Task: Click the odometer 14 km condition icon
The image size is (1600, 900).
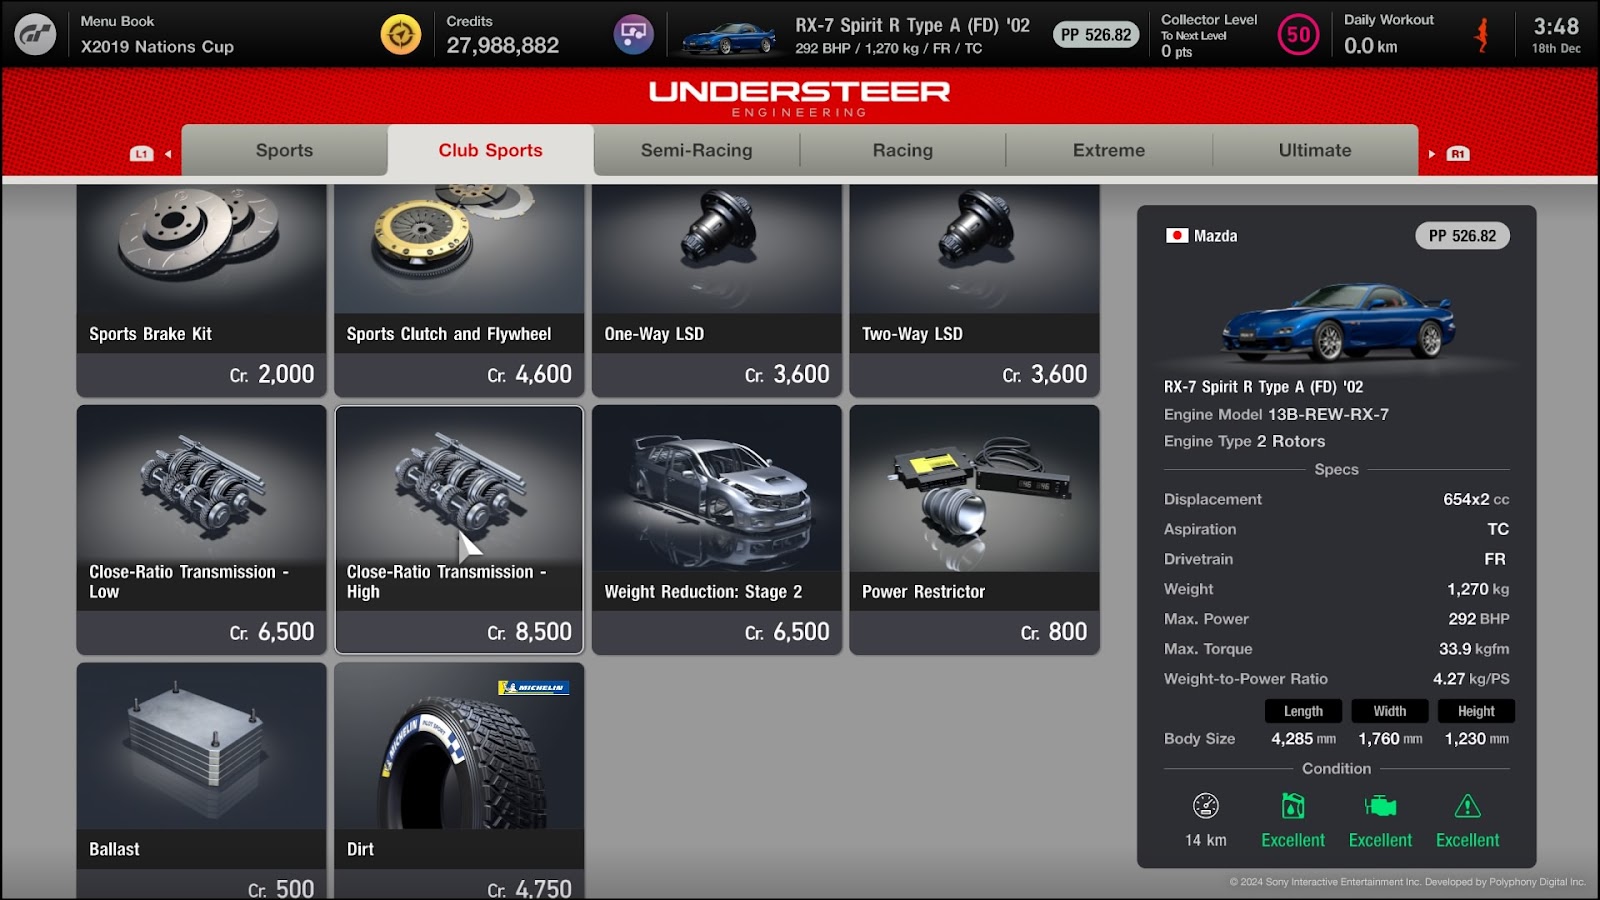Action: [x=1206, y=806]
